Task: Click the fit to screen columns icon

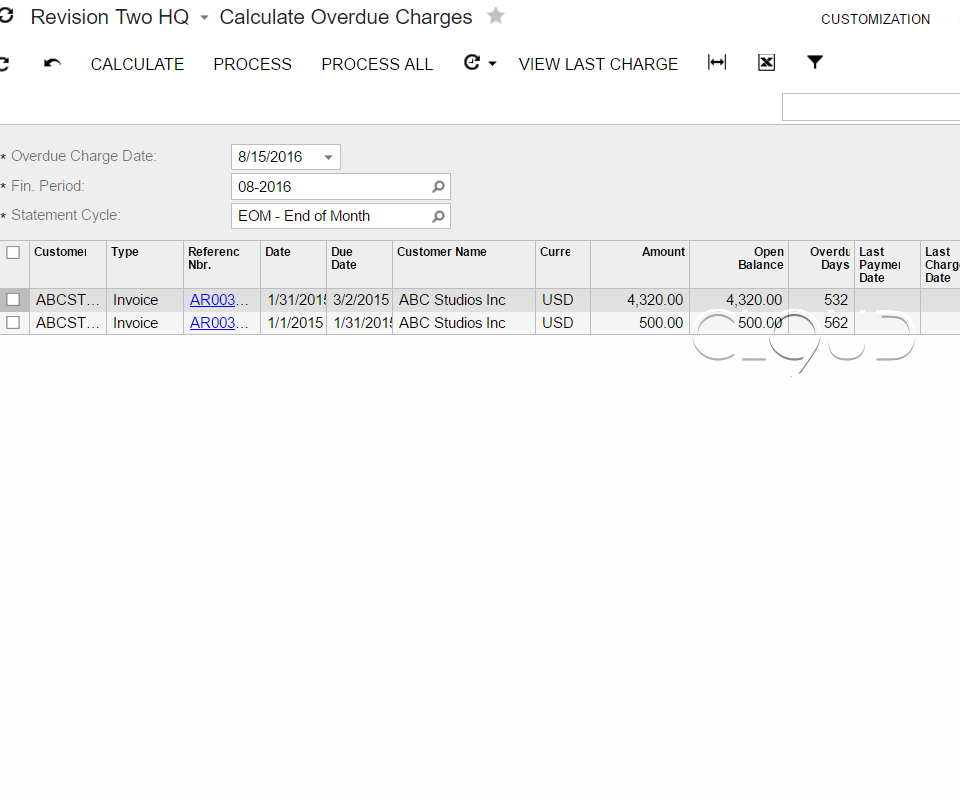Action: [716, 63]
